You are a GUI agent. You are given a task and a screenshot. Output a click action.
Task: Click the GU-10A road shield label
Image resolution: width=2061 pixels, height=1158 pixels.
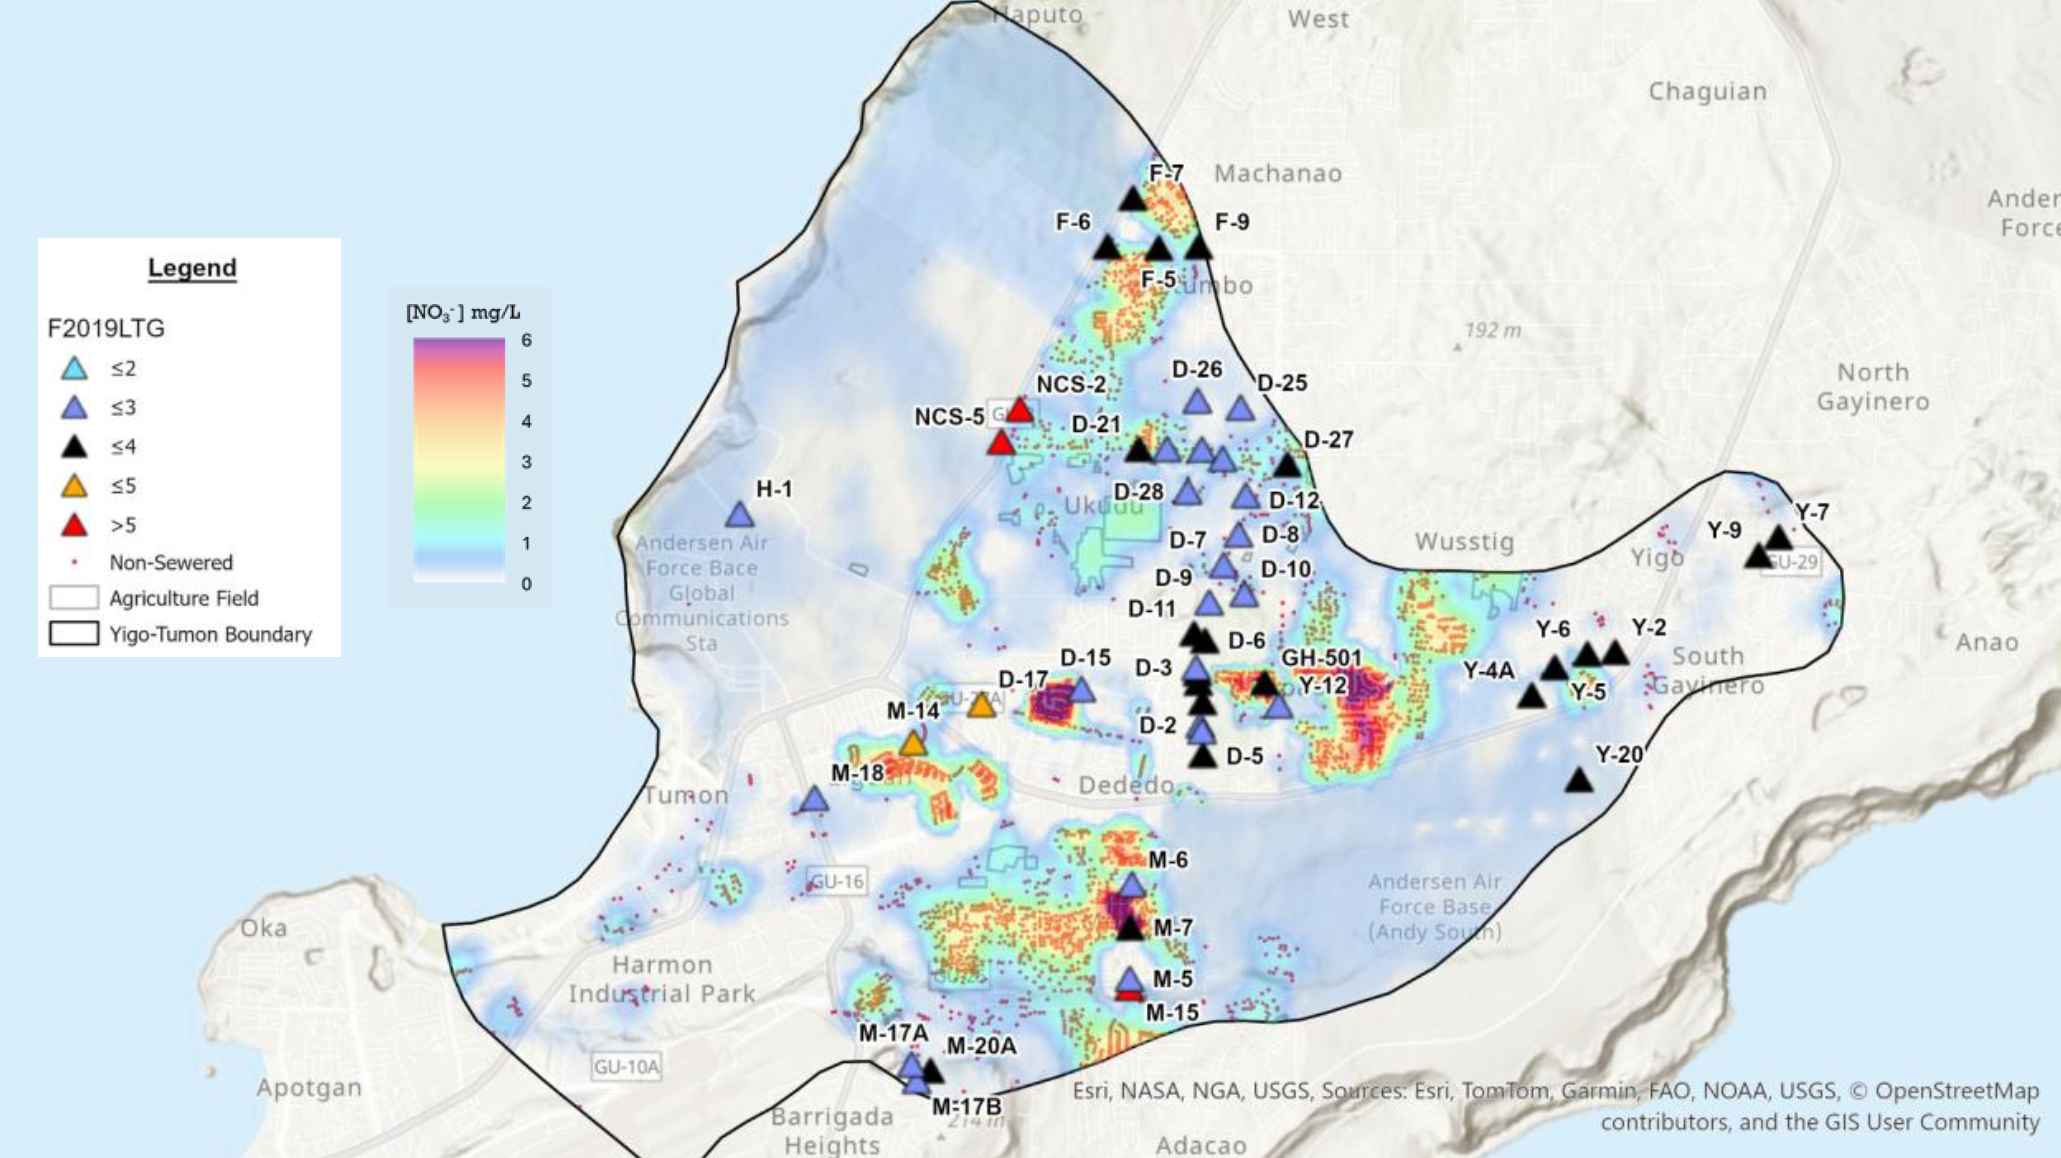point(626,1066)
